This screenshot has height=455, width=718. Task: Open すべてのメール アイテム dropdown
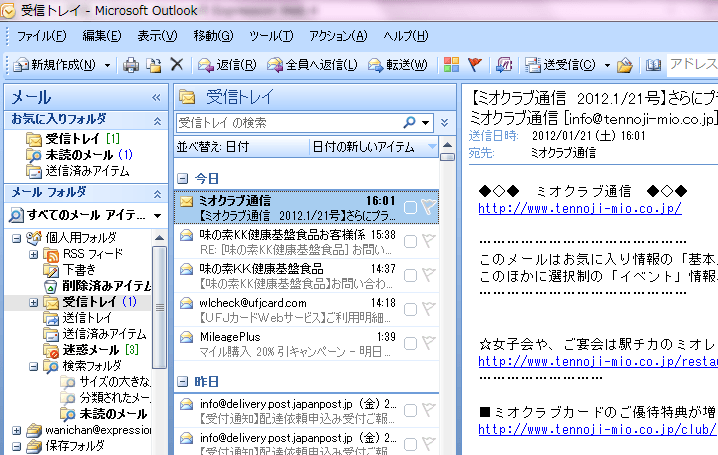coord(158,215)
